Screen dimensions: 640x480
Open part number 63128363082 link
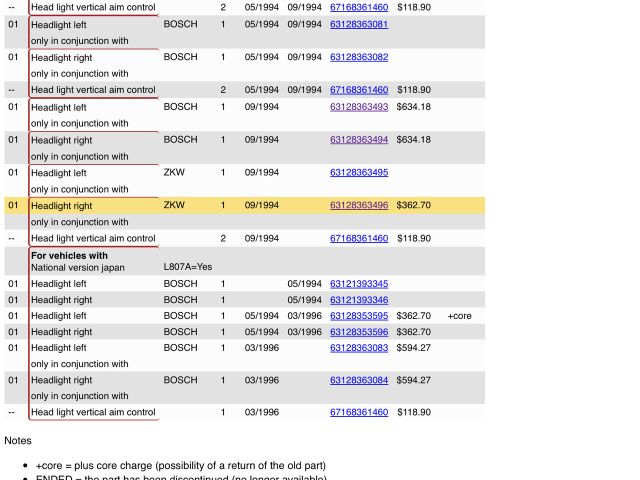[359, 57]
